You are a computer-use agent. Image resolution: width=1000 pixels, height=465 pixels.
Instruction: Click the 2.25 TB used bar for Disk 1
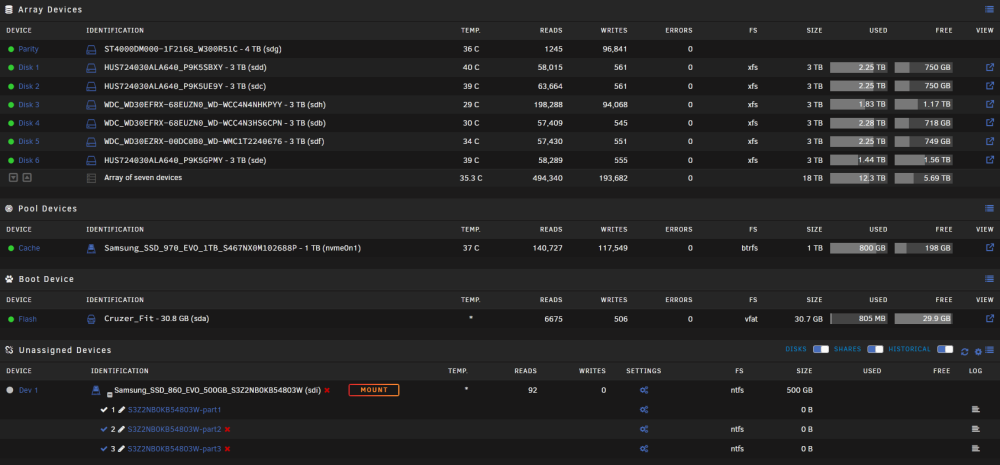click(x=859, y=68)
